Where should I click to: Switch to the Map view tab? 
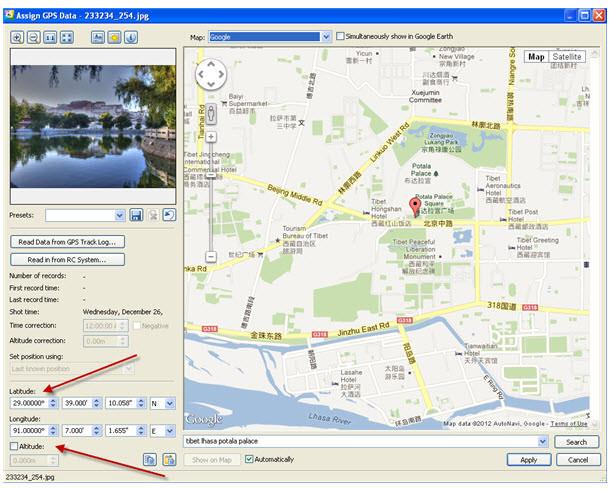coord(536,57)
